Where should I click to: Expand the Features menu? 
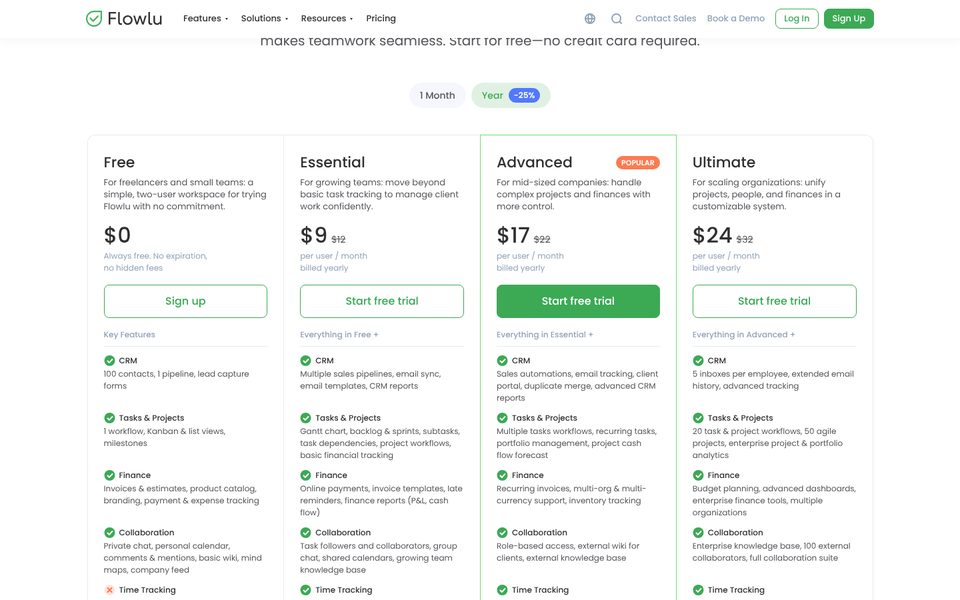[x=205, y=18]
